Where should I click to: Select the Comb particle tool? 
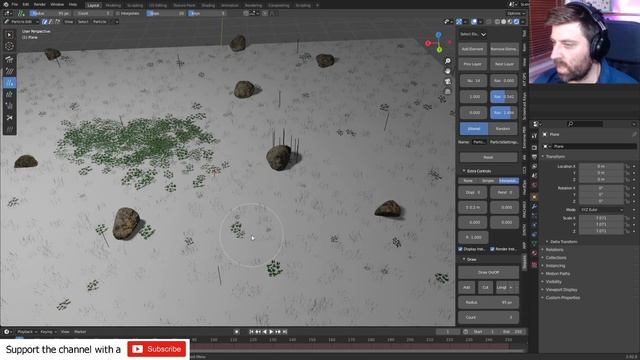click(9, 60)
